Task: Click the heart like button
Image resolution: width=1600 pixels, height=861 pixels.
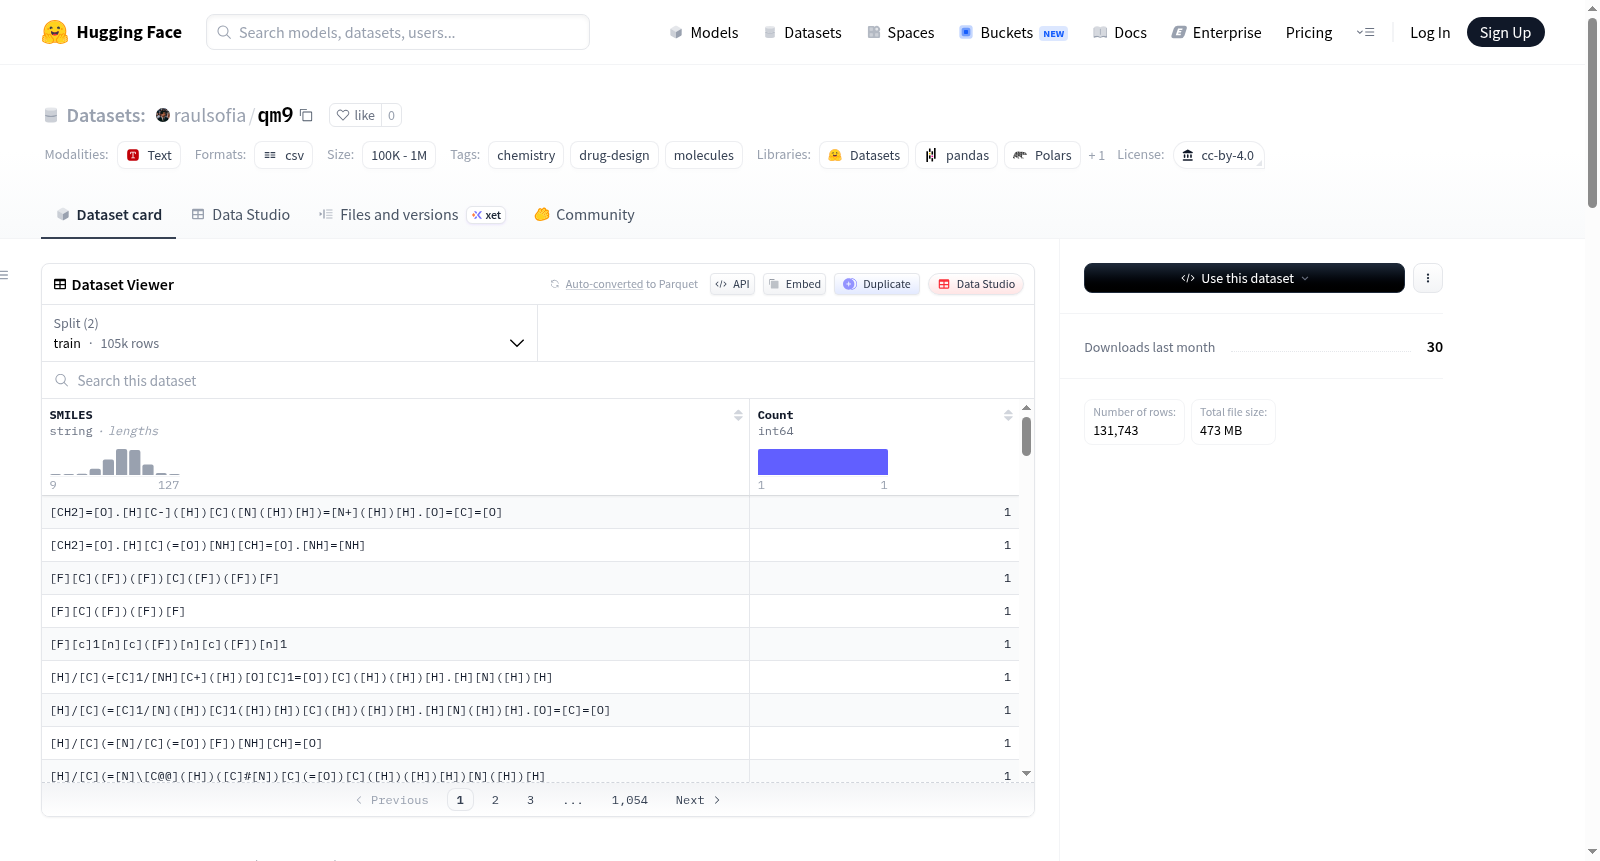Action: tap(355, 115)
